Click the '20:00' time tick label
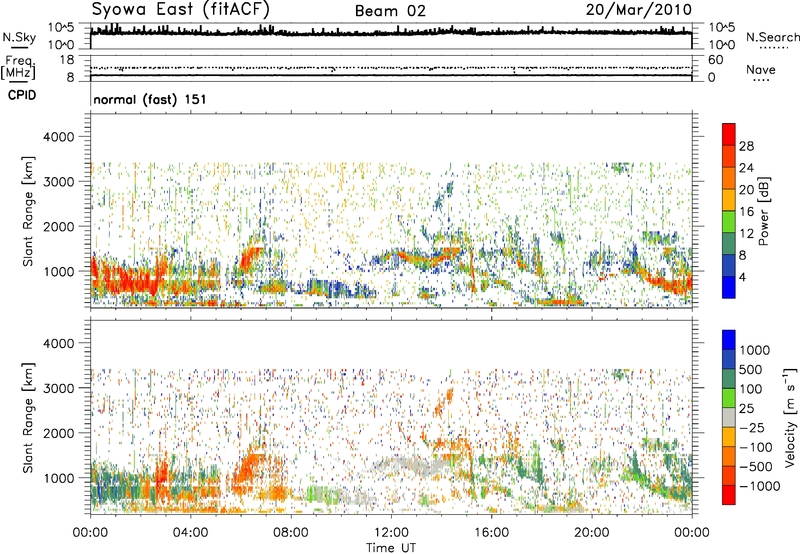The image size is (800, 554). [591, 533]
